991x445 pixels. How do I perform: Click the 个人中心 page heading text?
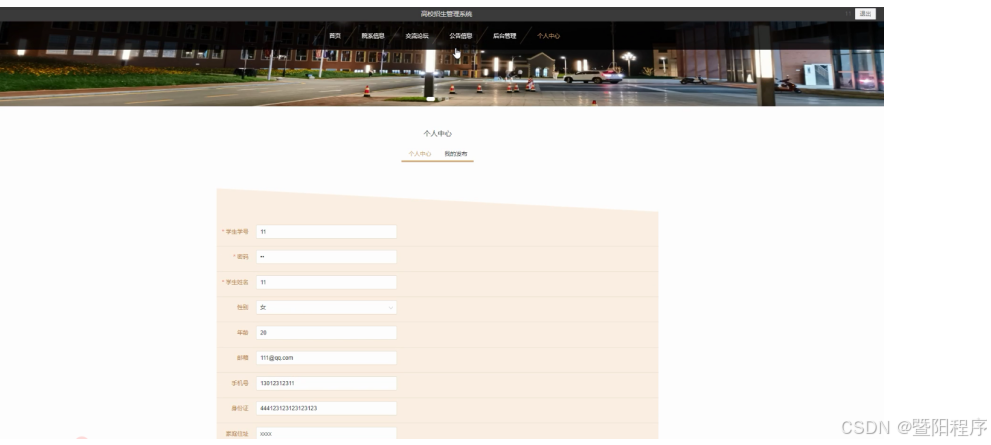[x=437, y=133]
